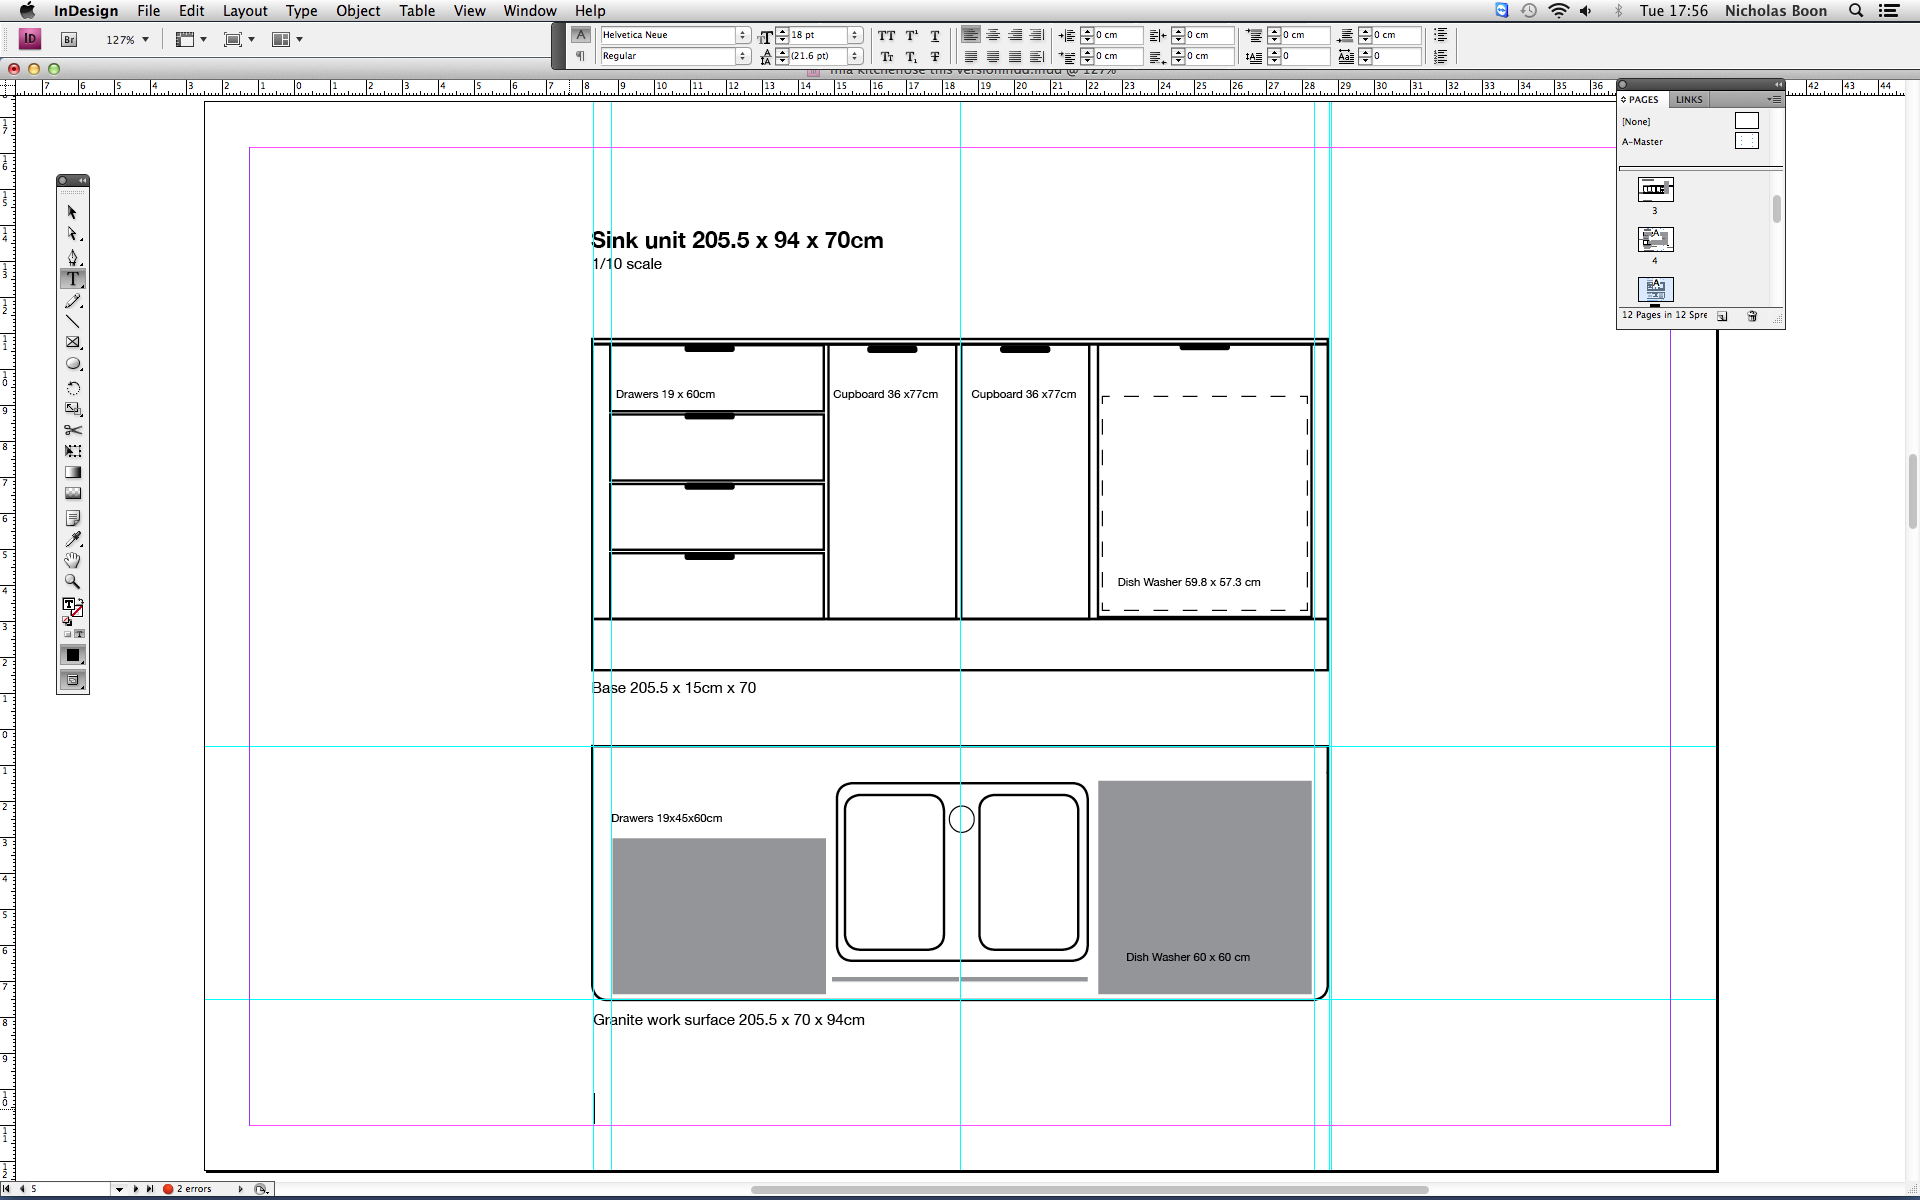Pick the Rotate tool
1920x1200 pixels.
[x=72, y=388]
